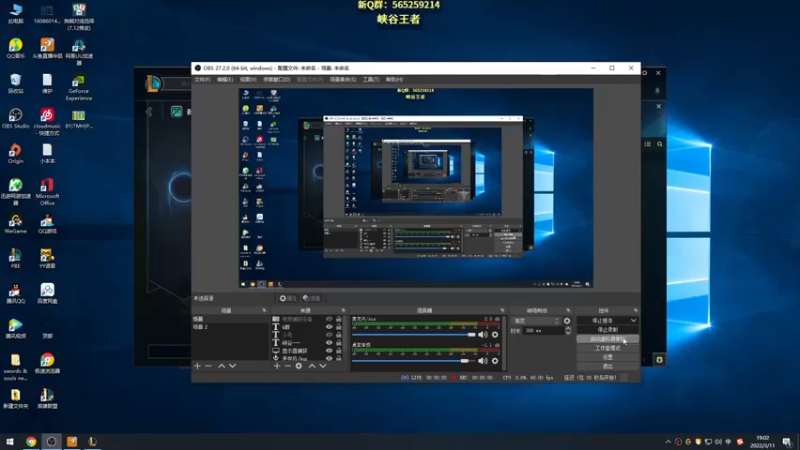Mute 桌面音频 speaker icon
Screen dimensions: 800x450
coord(483,361)
